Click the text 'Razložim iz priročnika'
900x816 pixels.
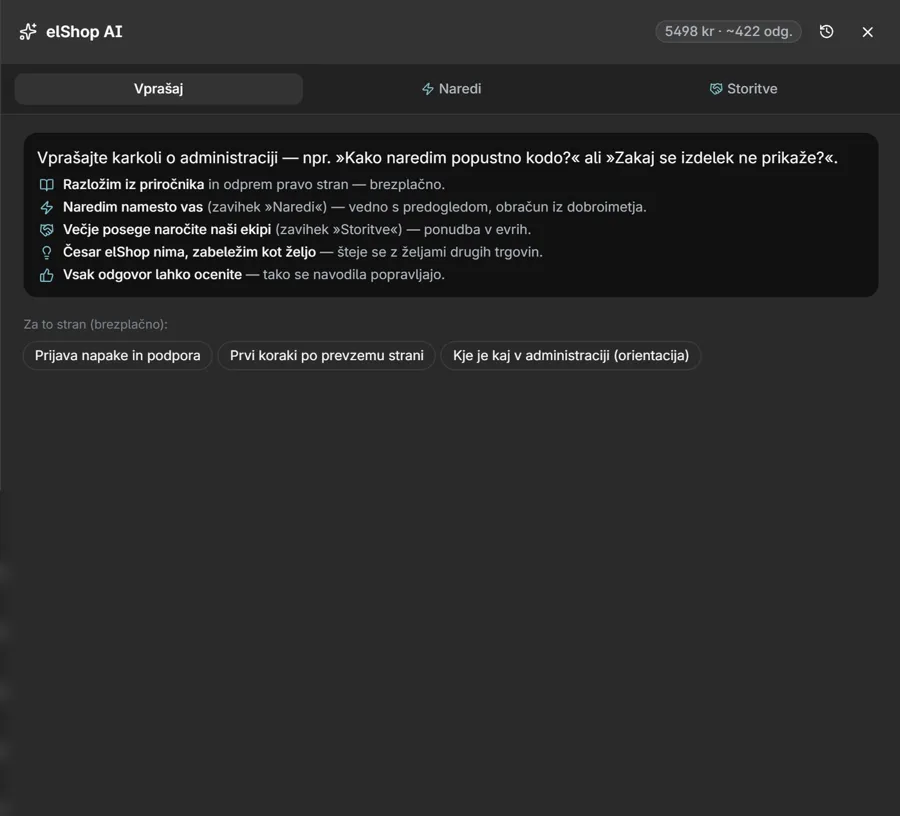133,185
